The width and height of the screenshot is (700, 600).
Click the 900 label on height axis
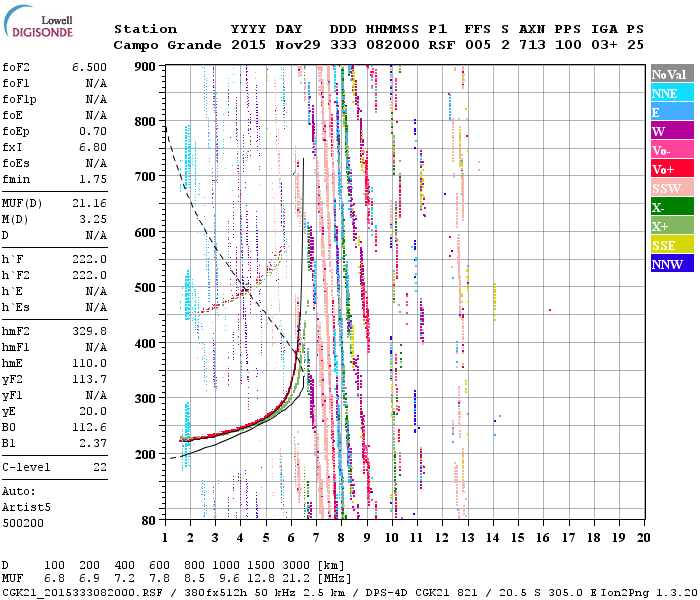(145, 67)
